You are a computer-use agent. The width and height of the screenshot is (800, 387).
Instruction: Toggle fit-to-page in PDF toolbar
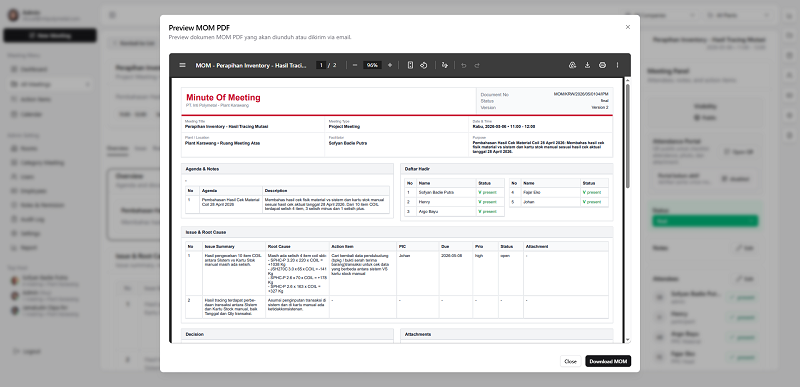coord(410,65)
